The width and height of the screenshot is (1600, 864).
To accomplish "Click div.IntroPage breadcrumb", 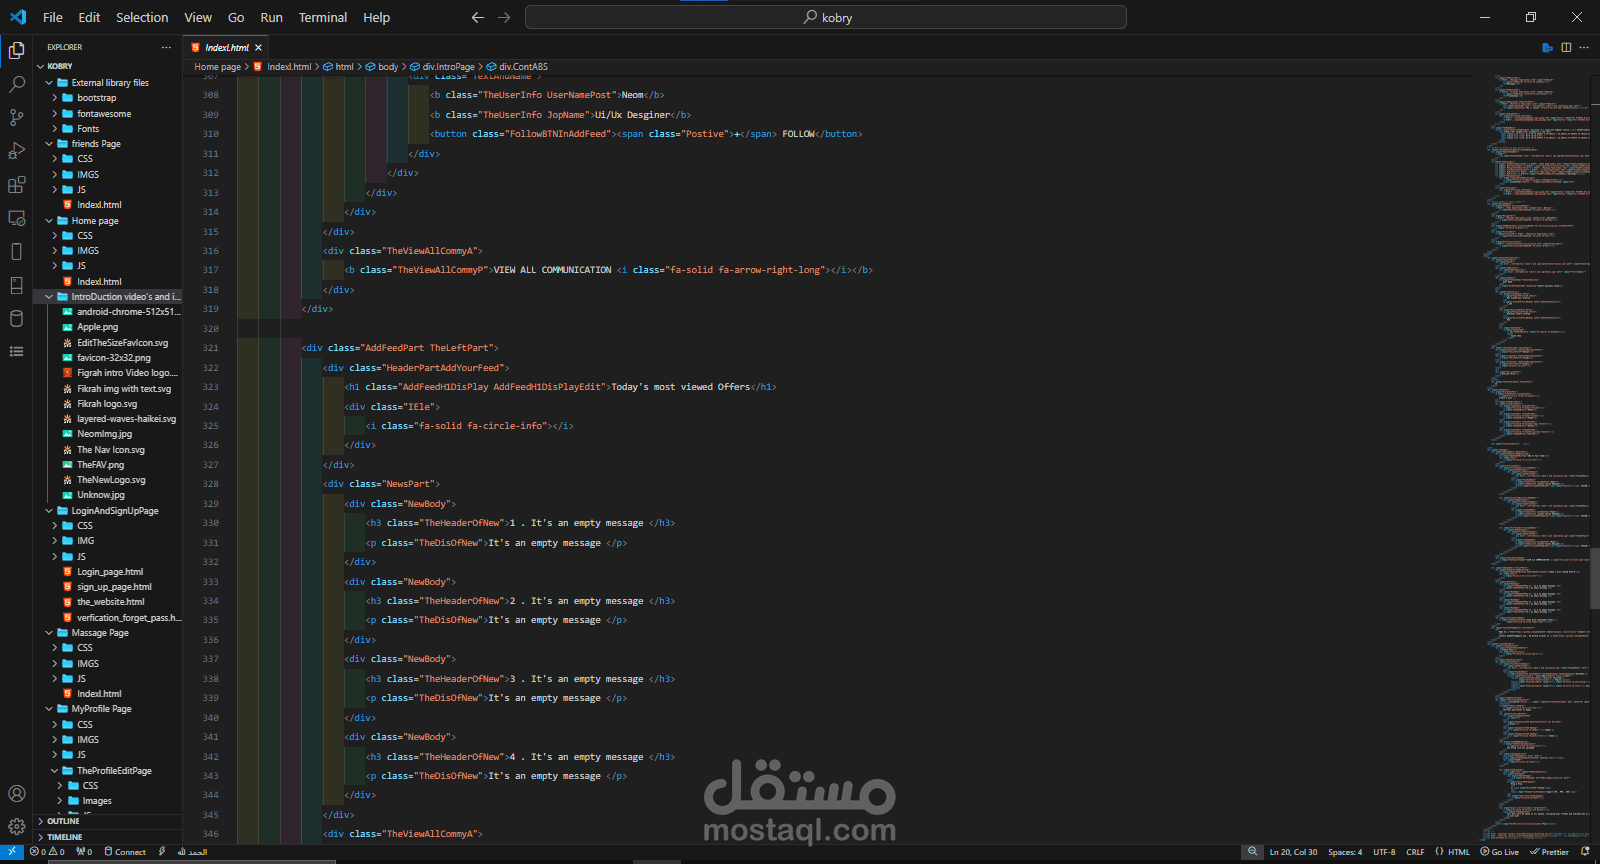I will [x=442, y=67].
